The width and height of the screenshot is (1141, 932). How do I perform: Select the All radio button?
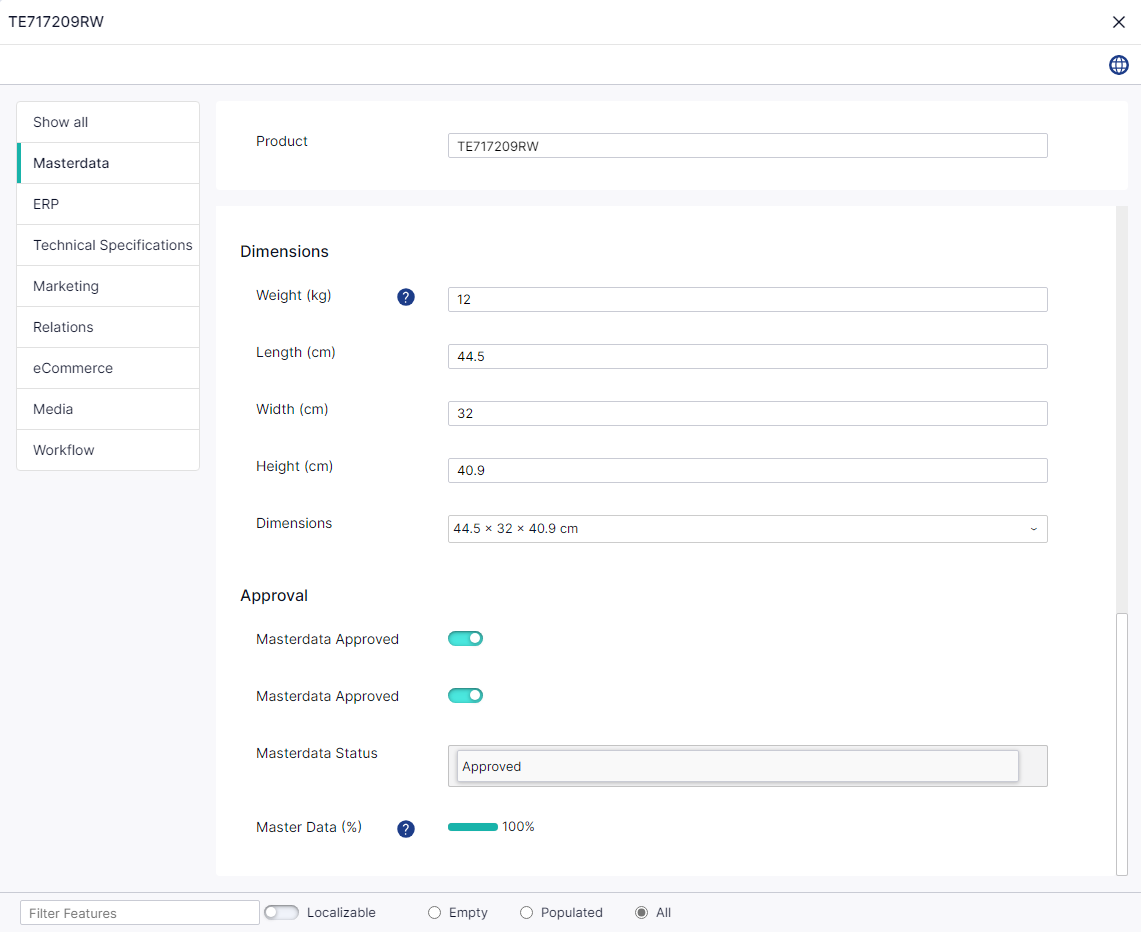(641, 912)
